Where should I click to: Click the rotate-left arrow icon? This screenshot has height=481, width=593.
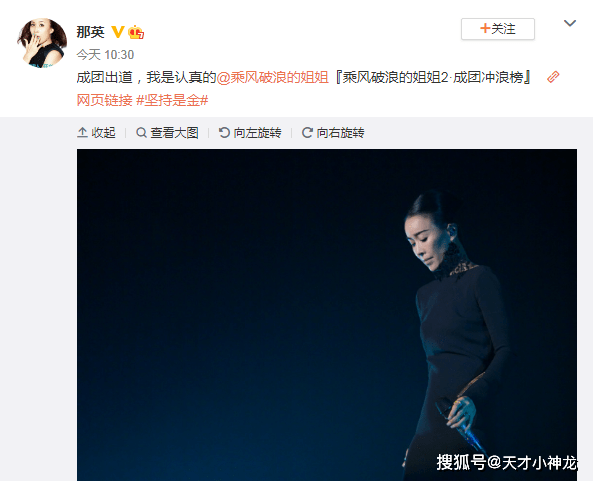point(224,133)
